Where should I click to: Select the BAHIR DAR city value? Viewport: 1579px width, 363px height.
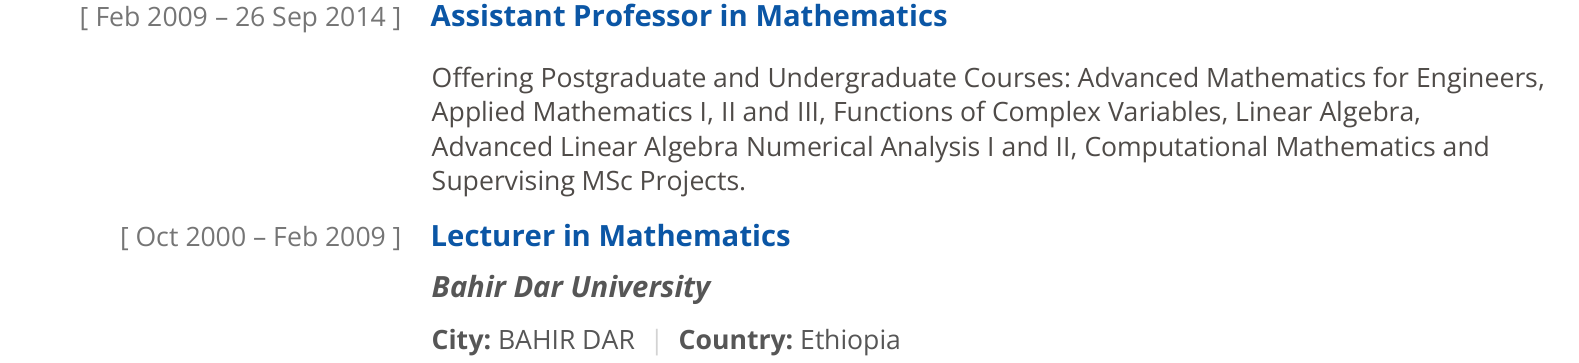pos(566,340)
